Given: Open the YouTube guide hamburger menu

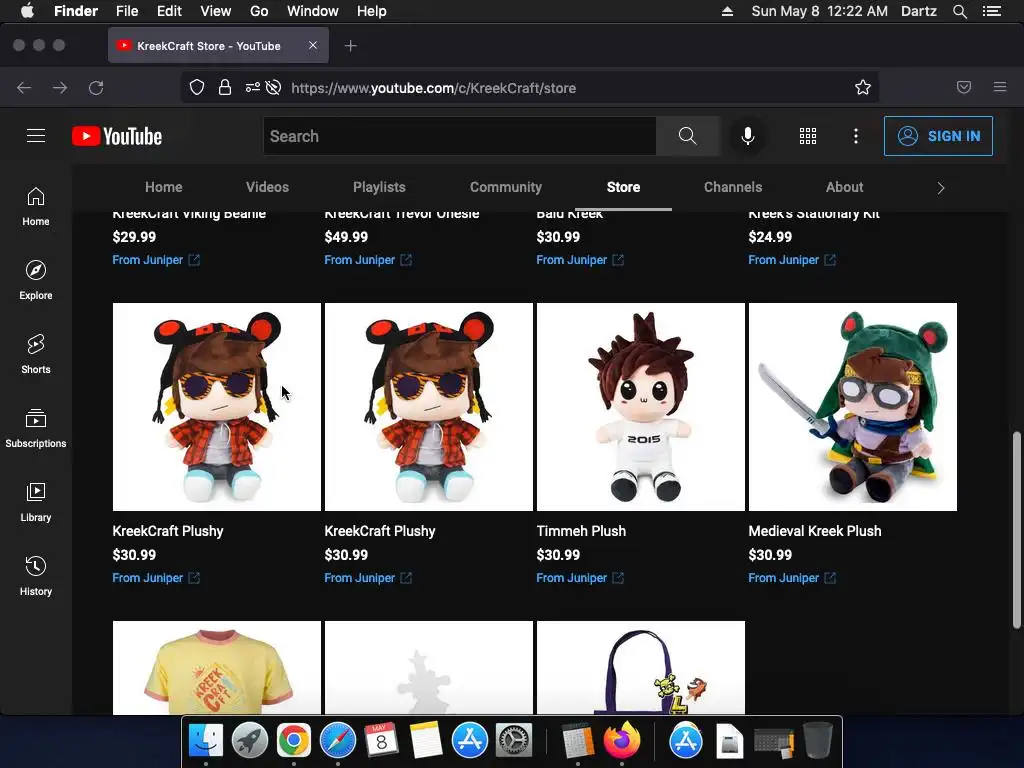Looking at the screenshot, I should pos(36,136).
